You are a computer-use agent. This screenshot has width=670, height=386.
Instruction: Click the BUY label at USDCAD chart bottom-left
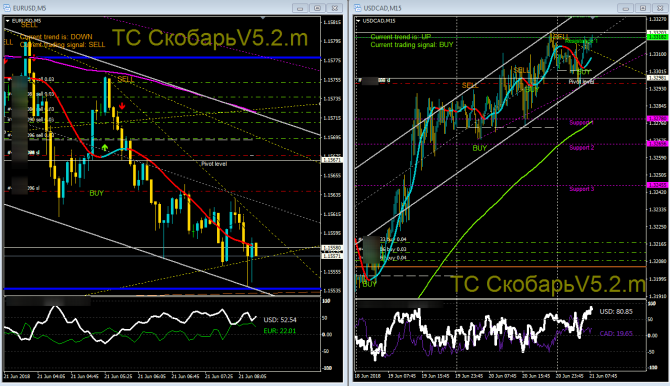point(370,284)
